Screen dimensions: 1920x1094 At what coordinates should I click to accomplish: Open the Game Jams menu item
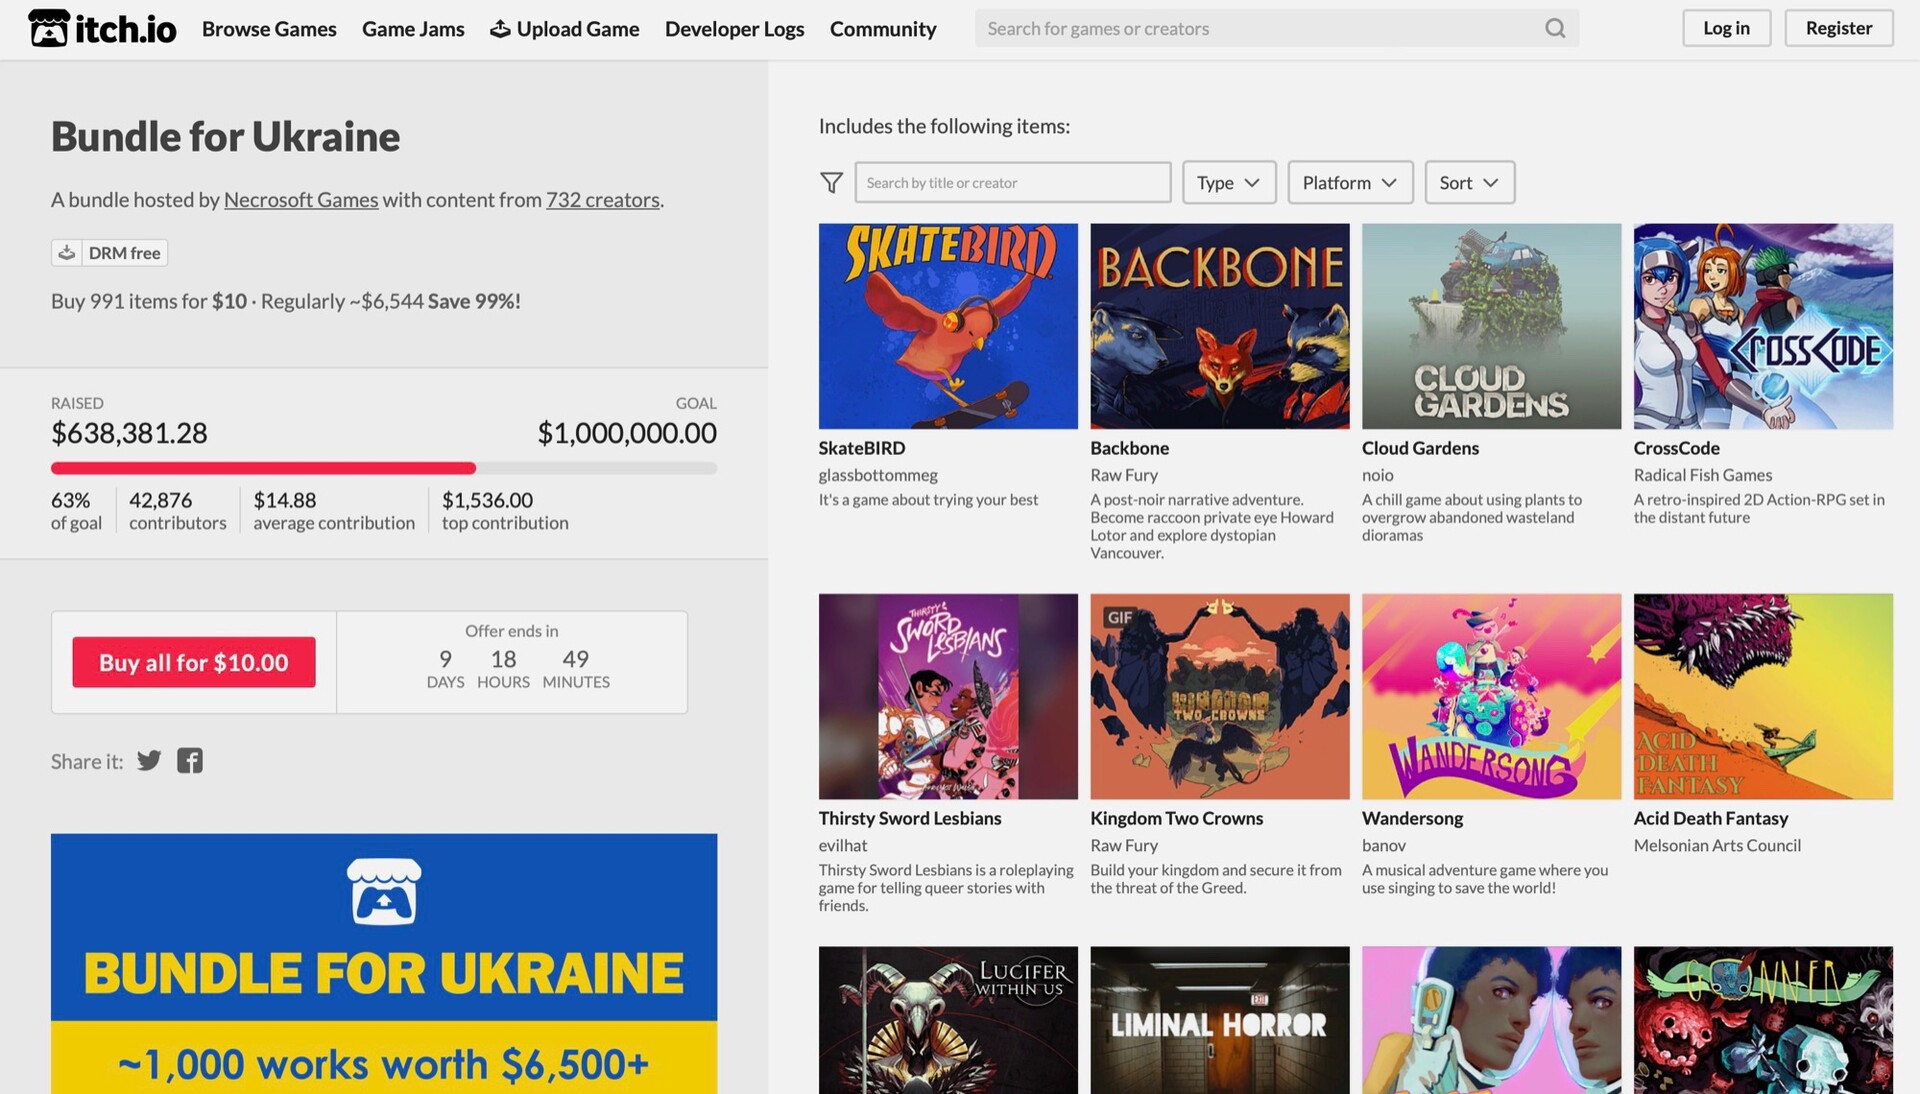[x=413, y=28]
